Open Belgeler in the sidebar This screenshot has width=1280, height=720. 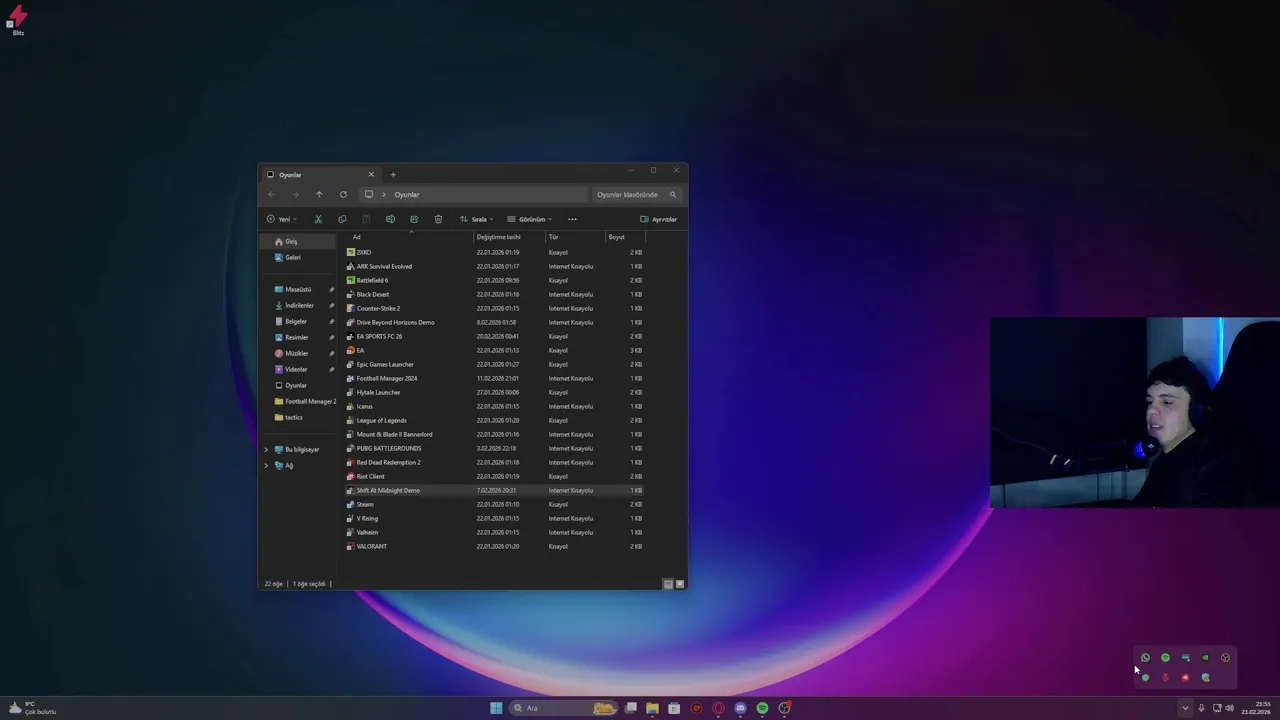[298, 321]
